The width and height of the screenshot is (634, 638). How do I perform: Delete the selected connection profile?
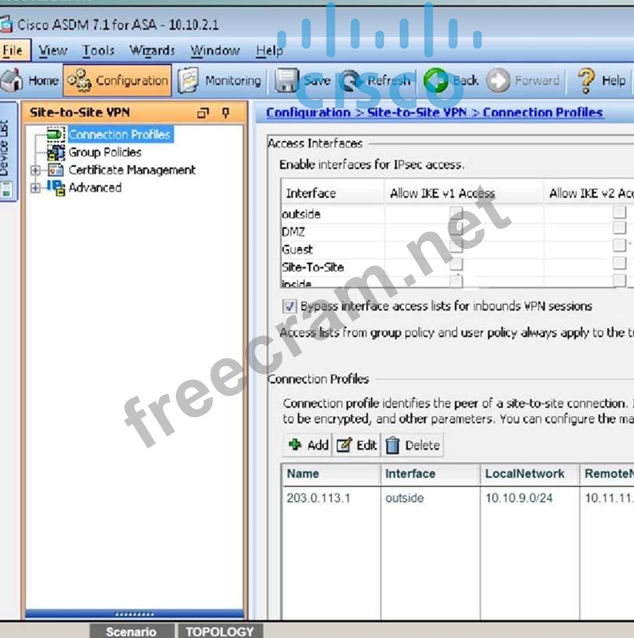point(412,445)
